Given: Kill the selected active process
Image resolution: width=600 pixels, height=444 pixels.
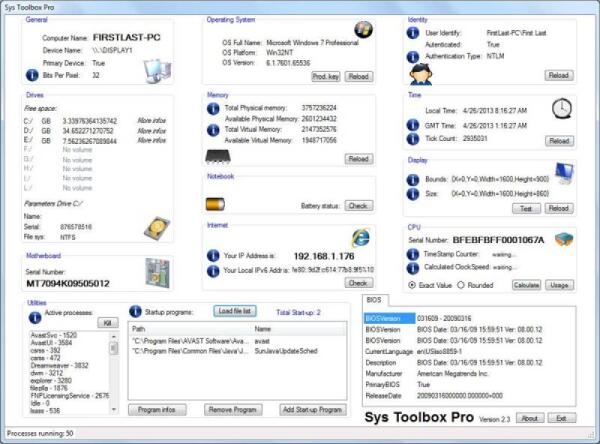Looking at the screenshot, I should [107, 323].
